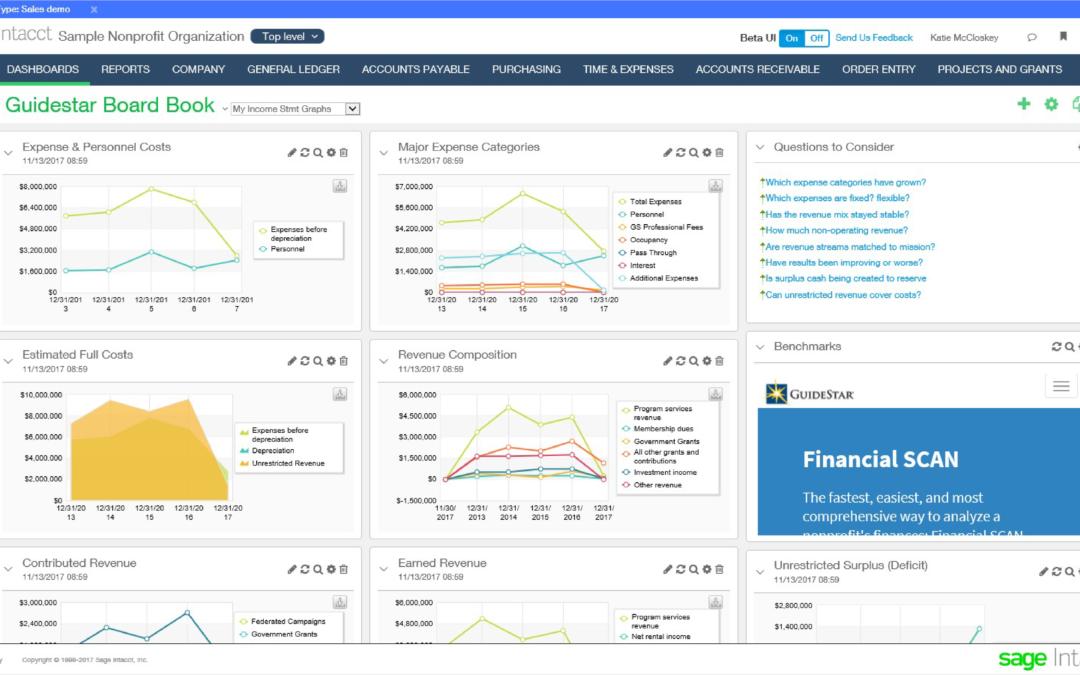
Task: Collapse the Benchmarks panel
Action: pos(761,346)
